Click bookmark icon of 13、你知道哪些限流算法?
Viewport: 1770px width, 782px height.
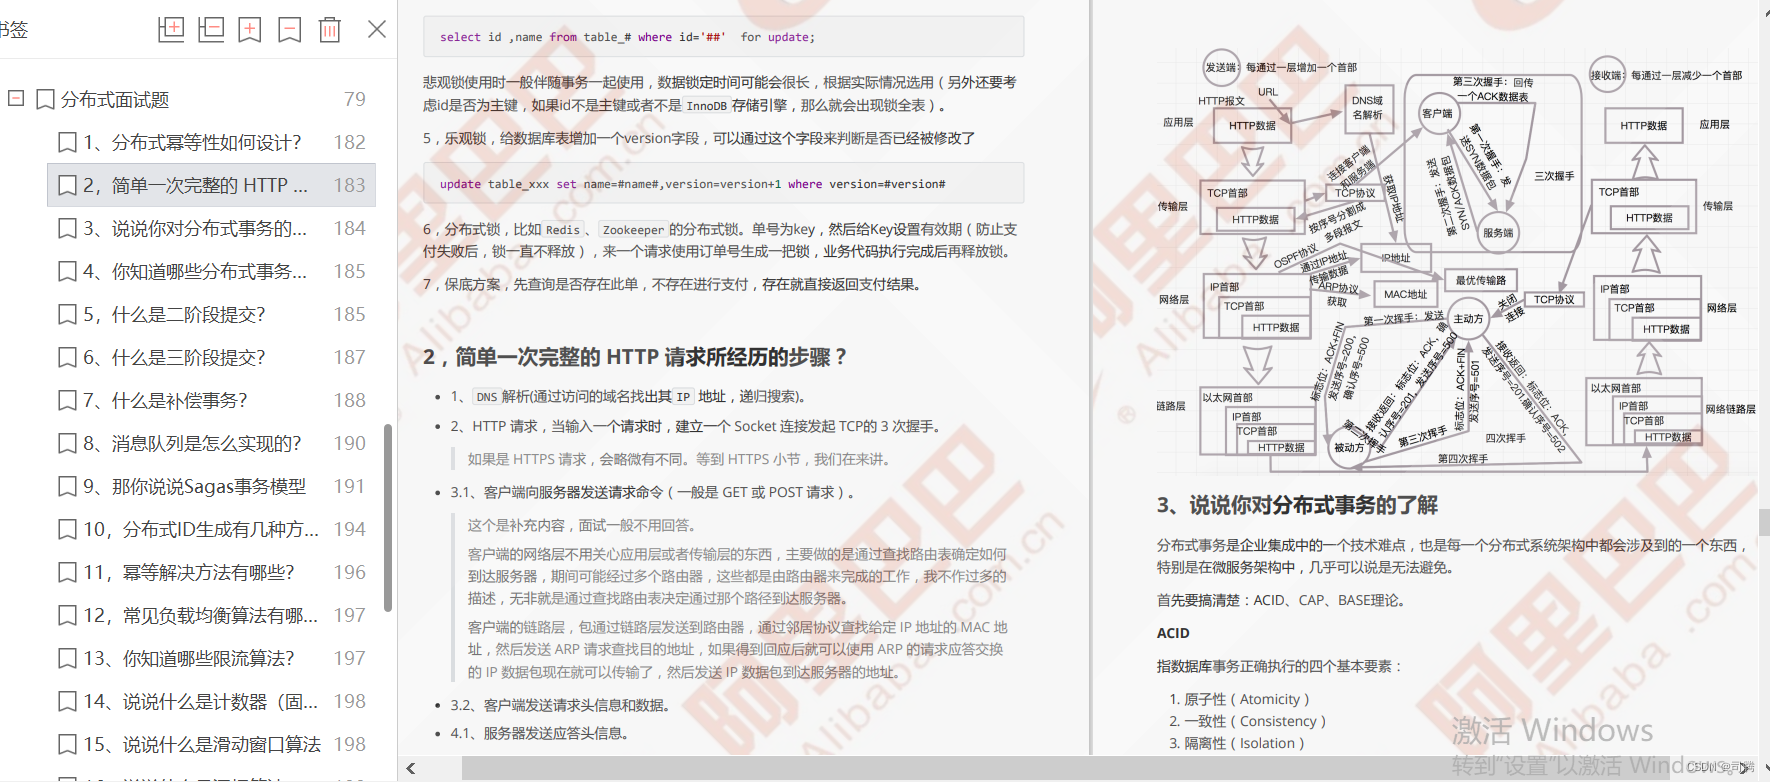(67, 658)
